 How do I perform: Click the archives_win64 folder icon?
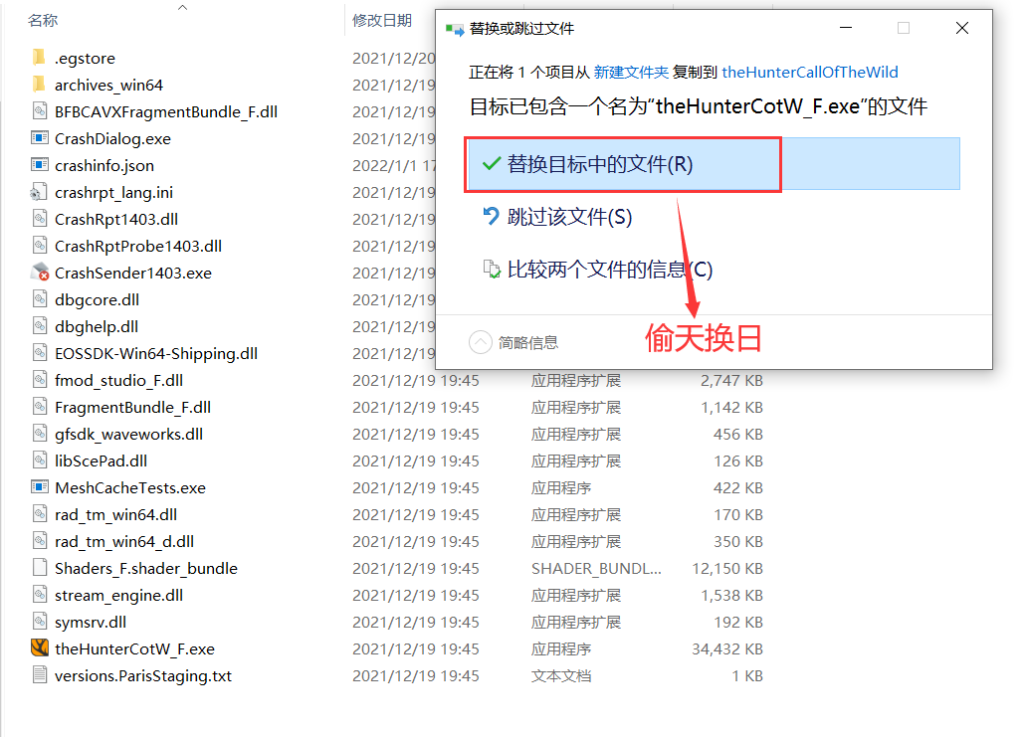(39, 84)
